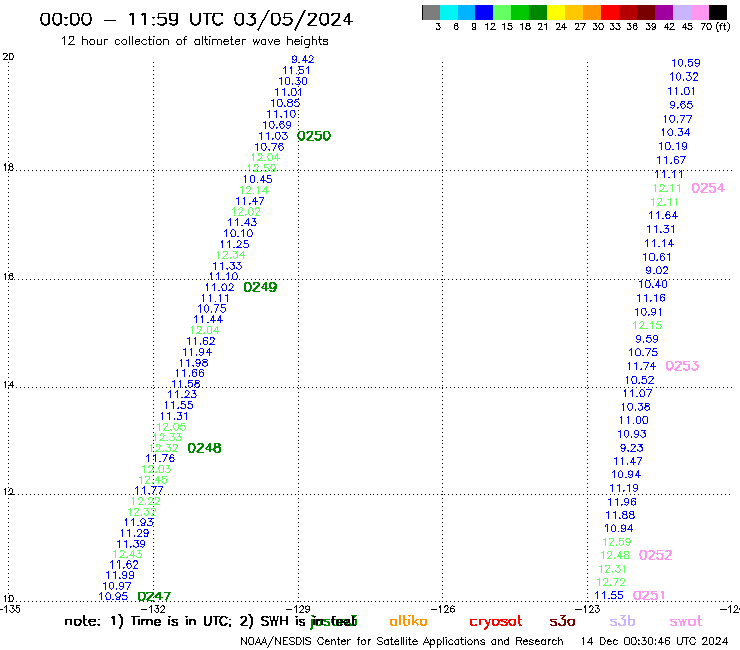Choose the pink swatch in the legend
Image resolution: width=740 pixels, height=650 pixels.
coord(699,12)
